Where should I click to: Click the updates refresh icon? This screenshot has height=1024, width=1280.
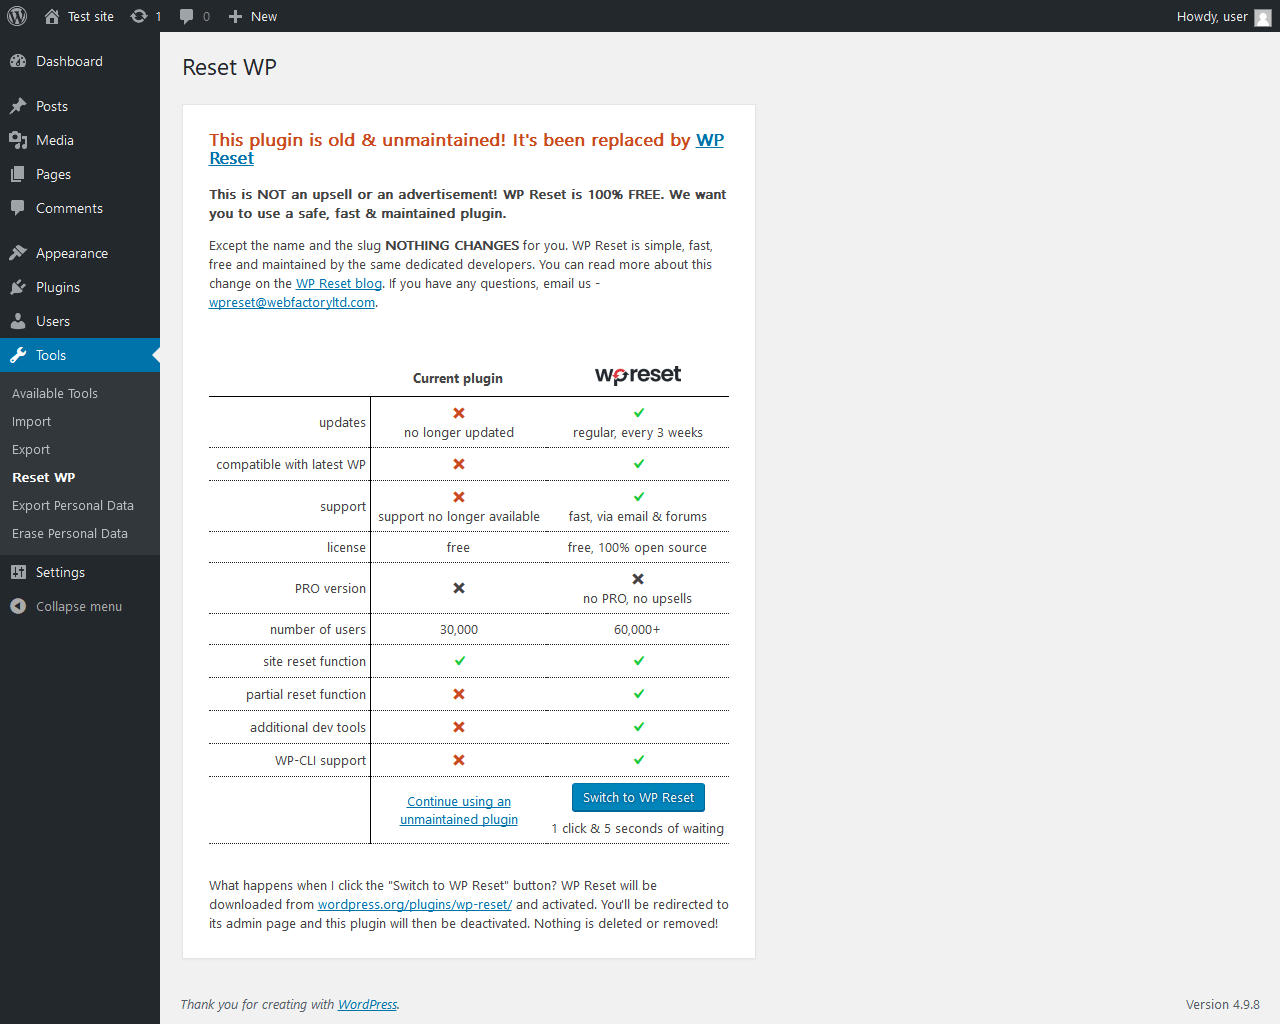(139, 16)
